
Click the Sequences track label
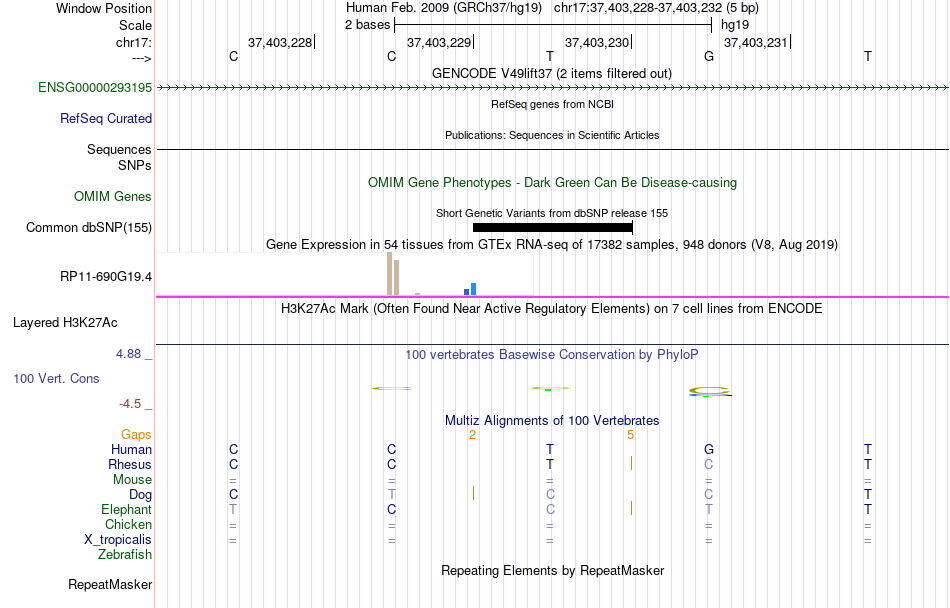pos(119,149)
